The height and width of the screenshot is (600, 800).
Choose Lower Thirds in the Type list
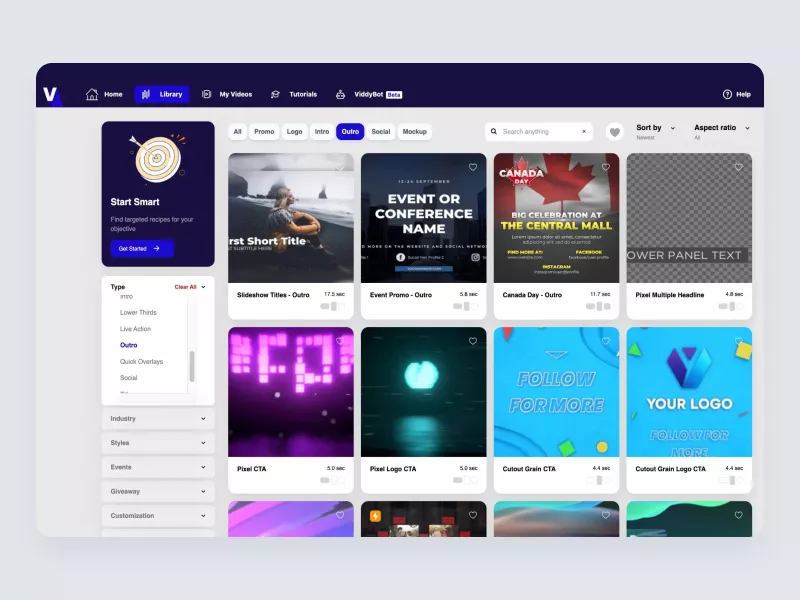pos(138,312)
